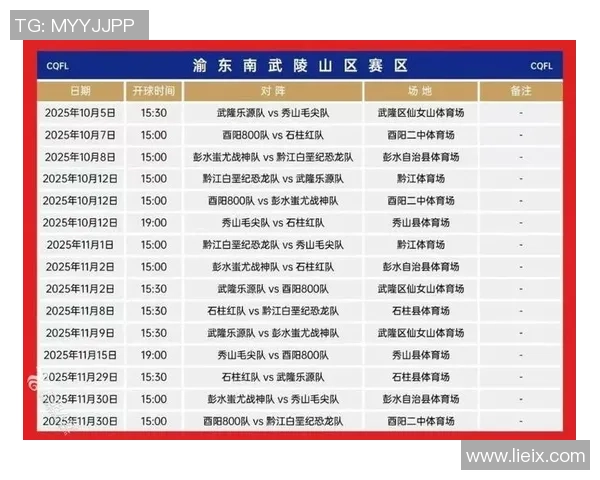Select matchup 酉阳800队 vs 石柱红队
This screenshot has height=480, width=600.
pos(273,135)
